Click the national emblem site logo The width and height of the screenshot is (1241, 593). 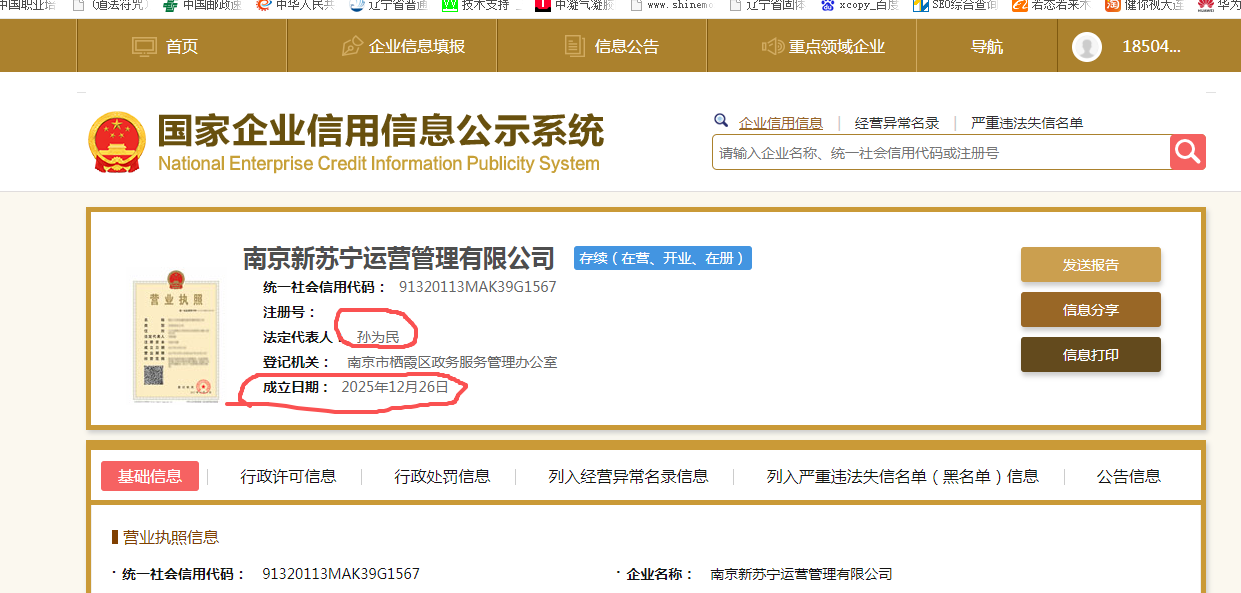tap(117, 142)
